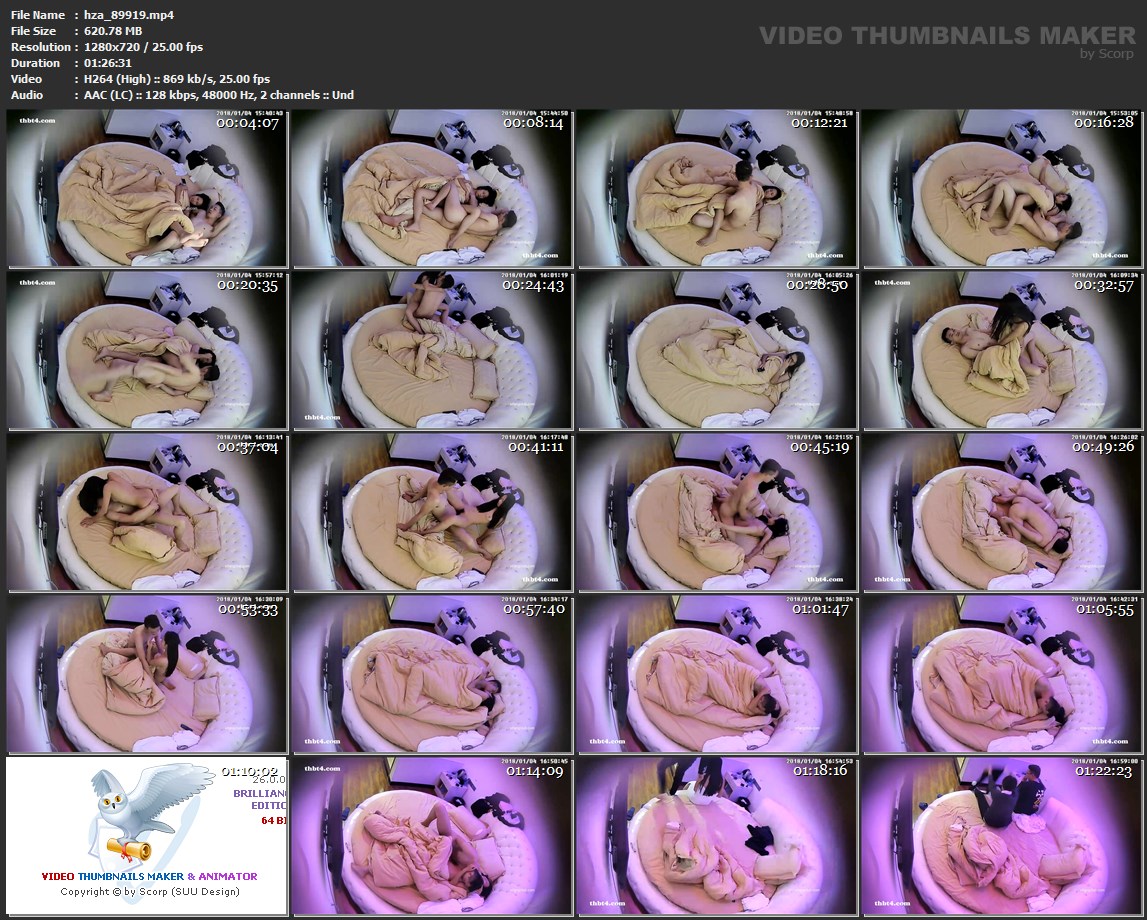Select the thumbnail stamped 00:12:21
Viewport: 1147px width, 920px height.
click(717, 189)
